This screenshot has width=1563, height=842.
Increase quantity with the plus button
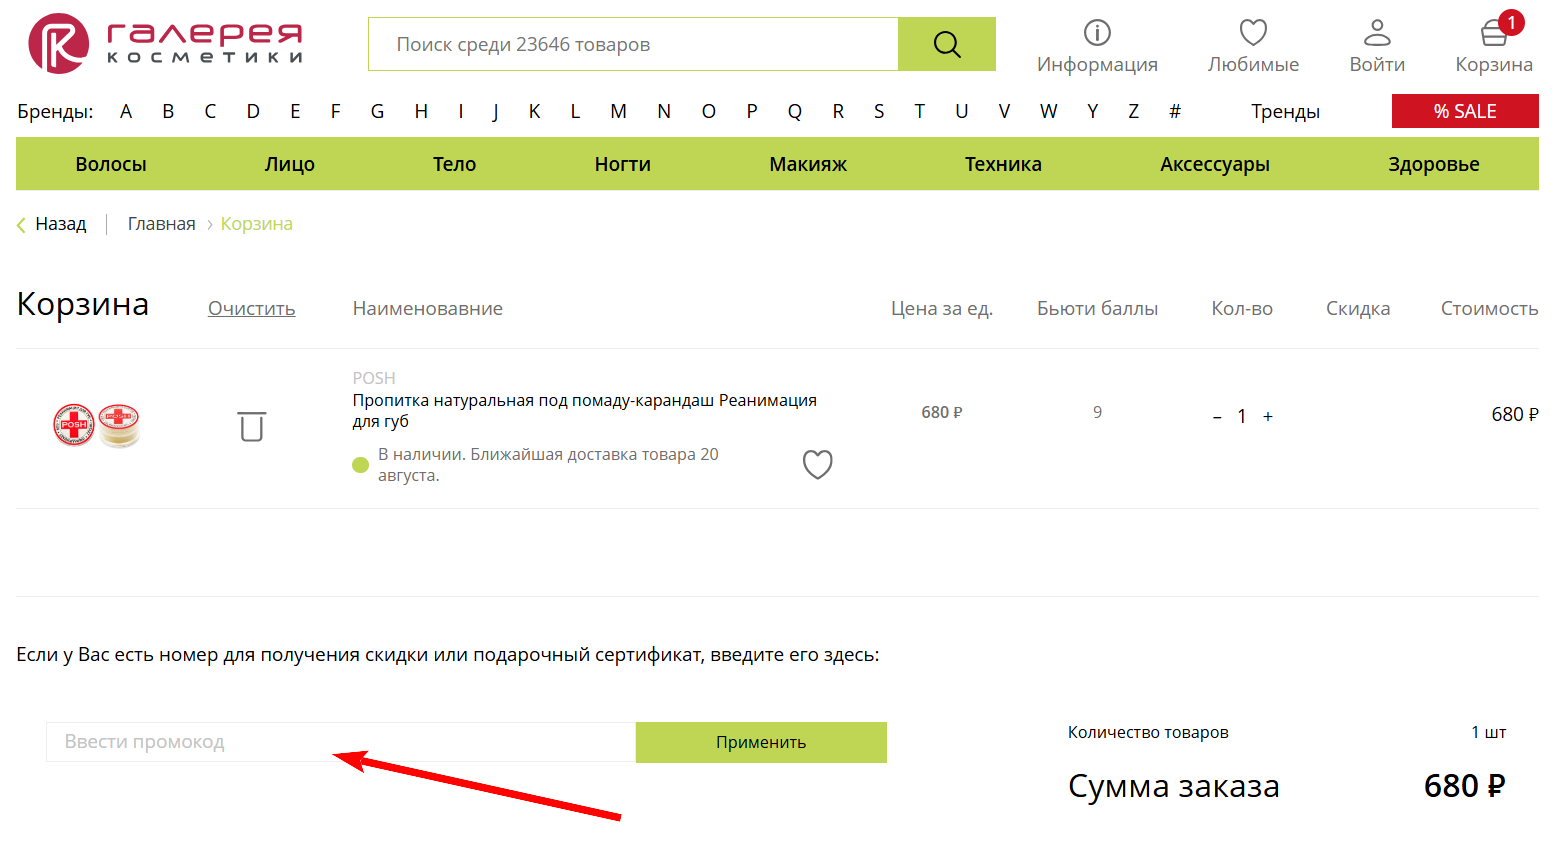1268,417
